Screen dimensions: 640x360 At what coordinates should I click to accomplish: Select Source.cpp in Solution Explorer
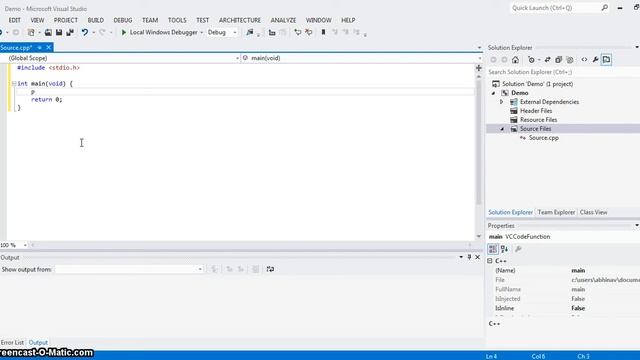coord(544,138)
